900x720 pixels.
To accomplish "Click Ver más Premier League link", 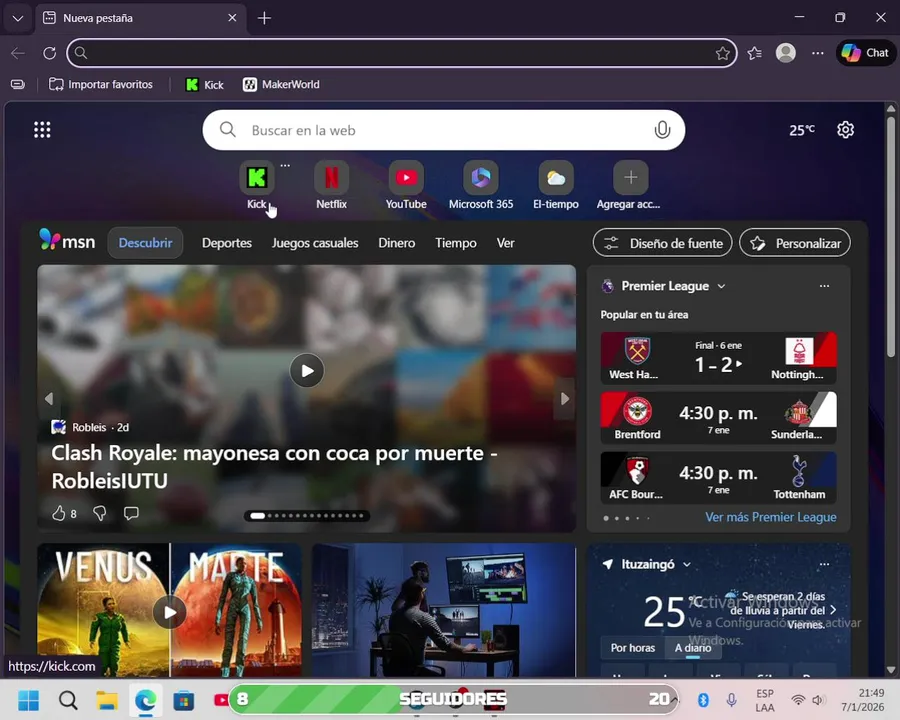I will tap(770, 517).
